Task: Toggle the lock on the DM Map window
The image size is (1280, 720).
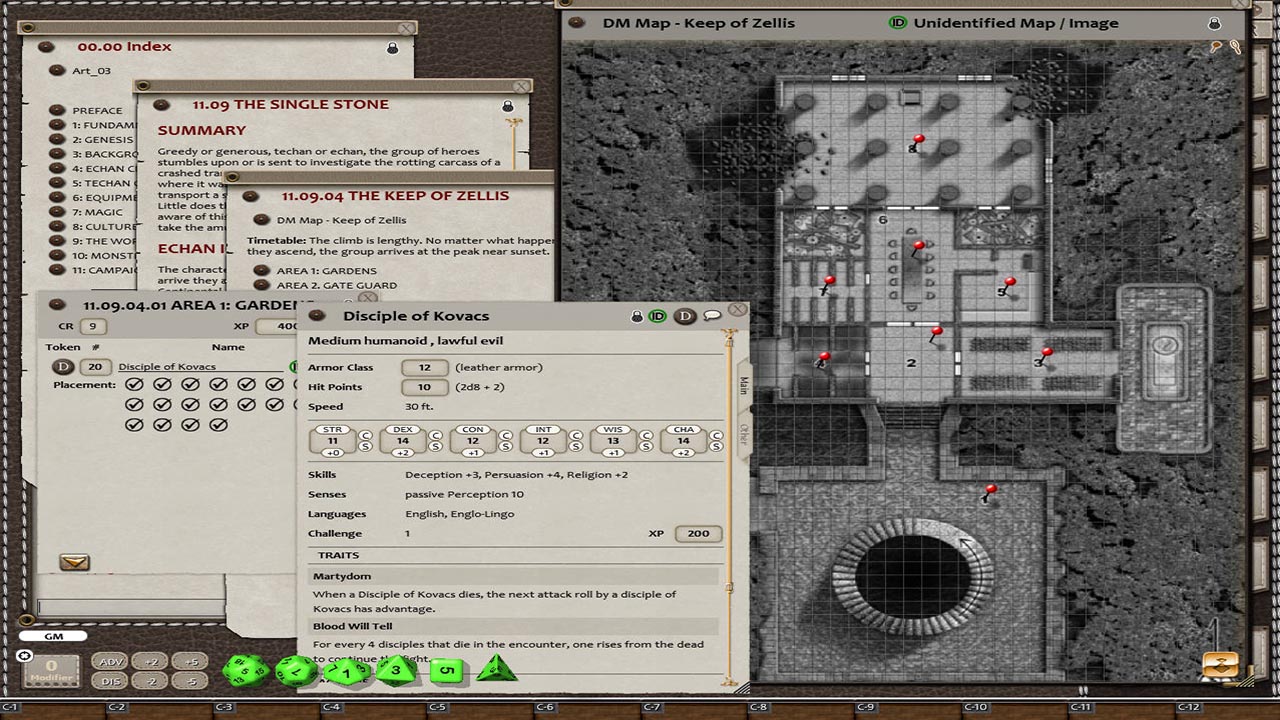Action: (x=1214, y=21)
